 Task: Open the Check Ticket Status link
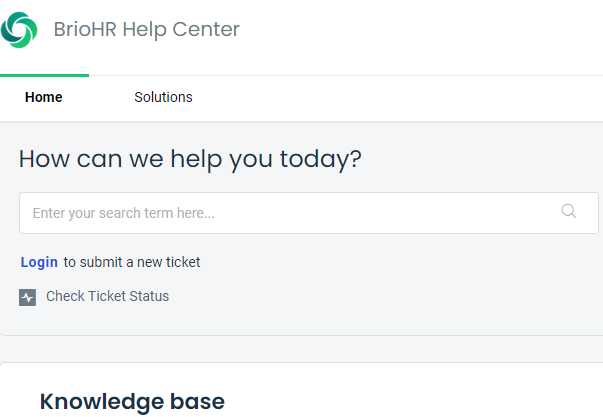[107, 296]
